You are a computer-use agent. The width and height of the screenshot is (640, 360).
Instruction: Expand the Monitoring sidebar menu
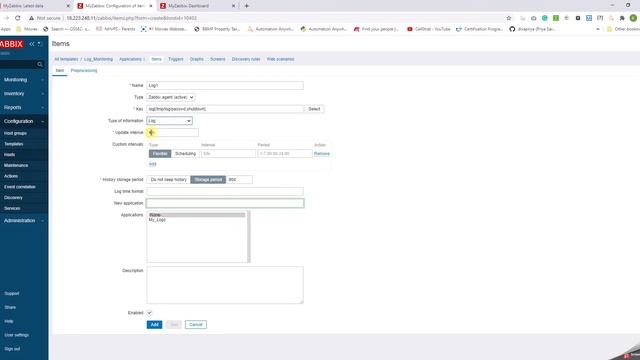point(24,80)
